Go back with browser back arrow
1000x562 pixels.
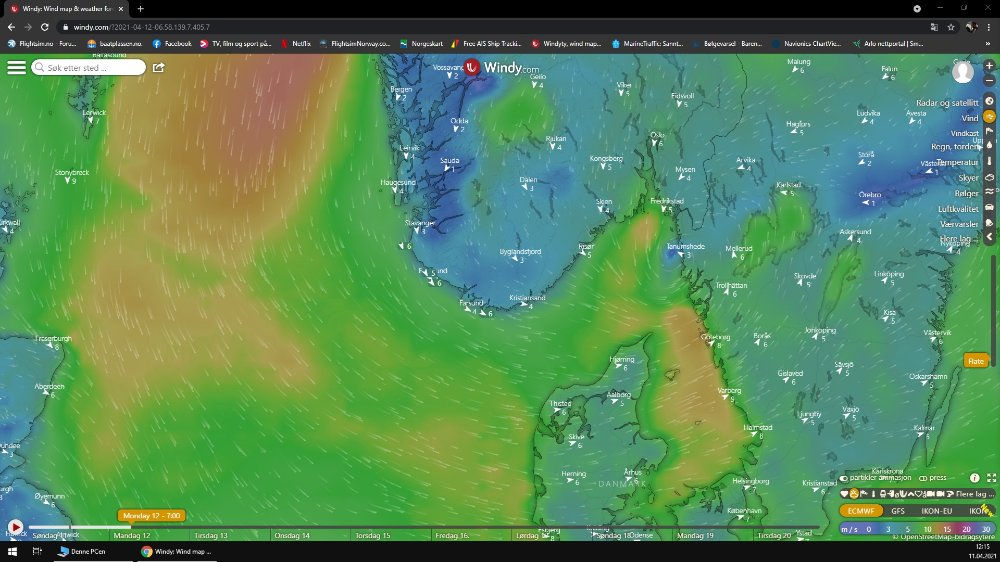coord(11,27)
